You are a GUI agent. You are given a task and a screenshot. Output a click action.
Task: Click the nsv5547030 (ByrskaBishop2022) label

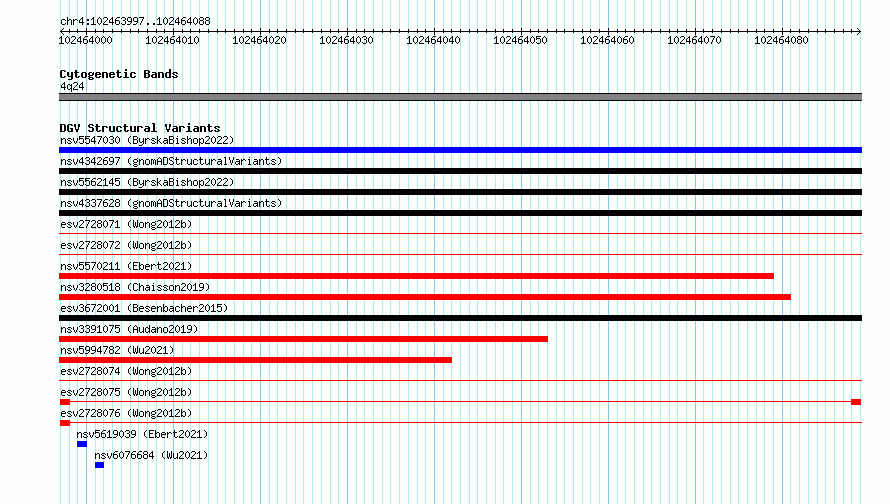pyautogui.click(x=147, y=140)
